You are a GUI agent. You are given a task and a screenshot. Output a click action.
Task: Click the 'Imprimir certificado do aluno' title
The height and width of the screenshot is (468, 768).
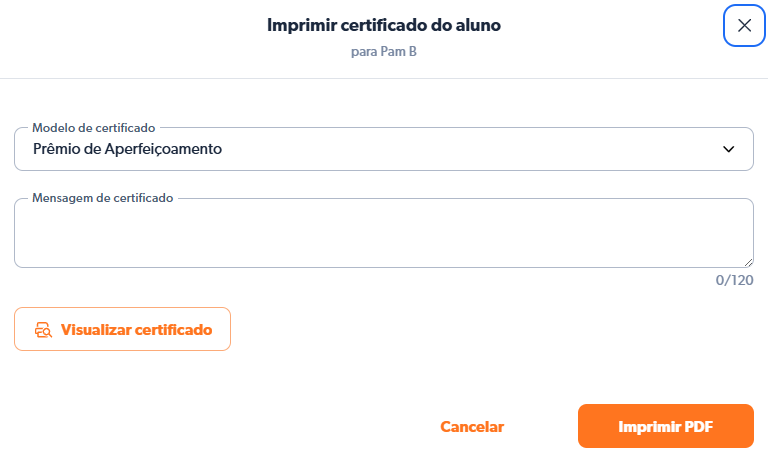(384, 26)
